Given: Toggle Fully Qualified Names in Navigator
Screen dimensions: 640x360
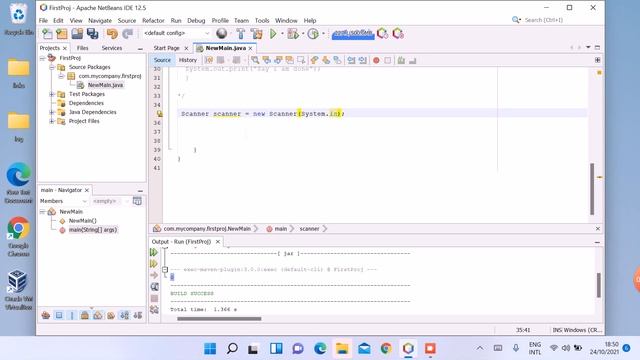Looking at the screenshot, I should pos(111,315).
